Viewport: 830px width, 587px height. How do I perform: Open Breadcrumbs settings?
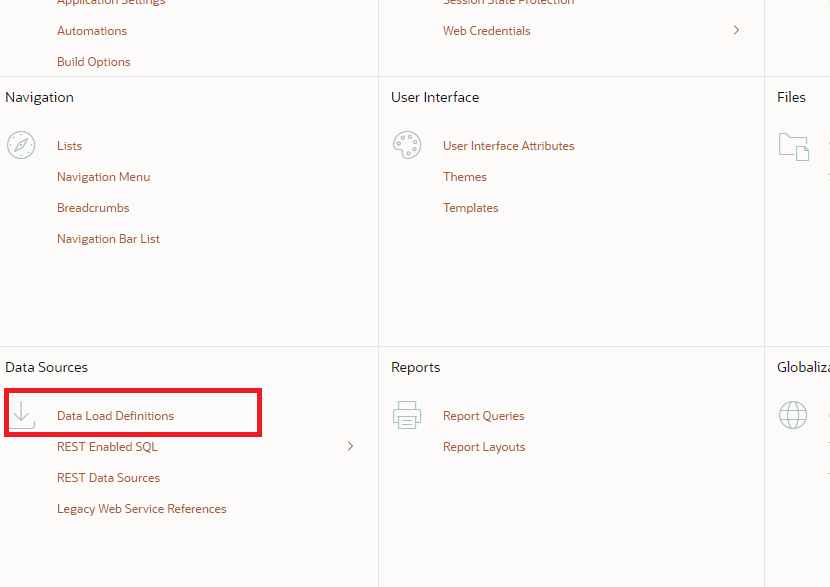[93, 208]
